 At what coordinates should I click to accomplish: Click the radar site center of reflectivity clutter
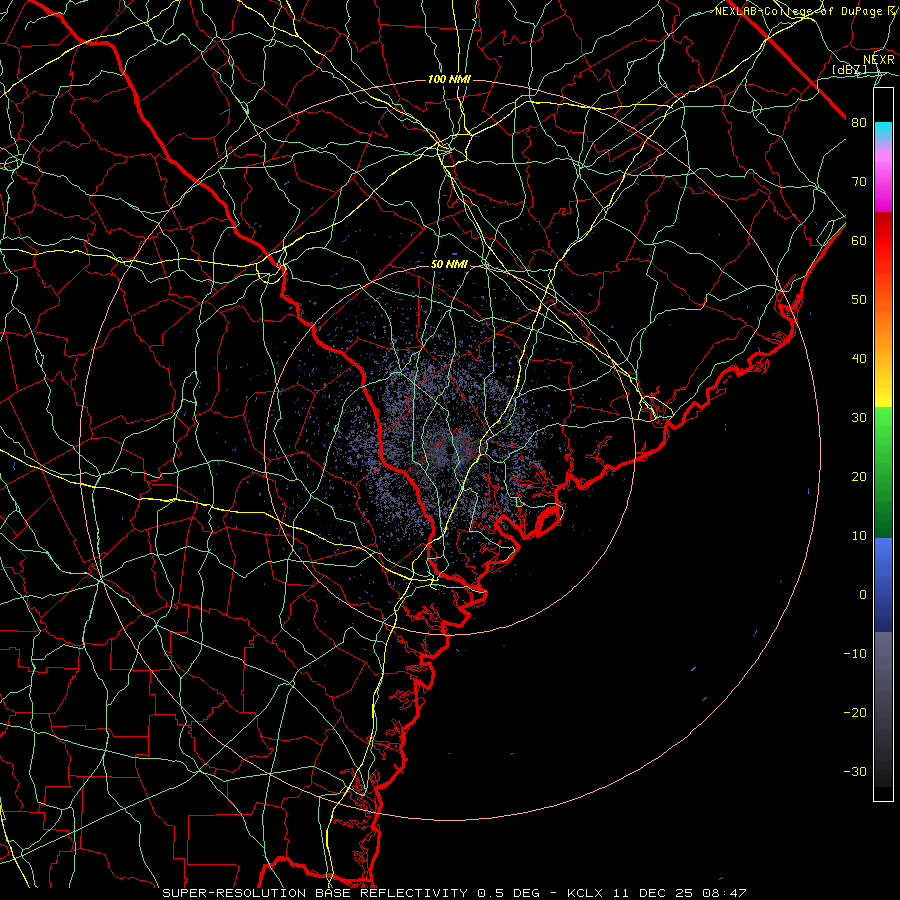[449, 450]
